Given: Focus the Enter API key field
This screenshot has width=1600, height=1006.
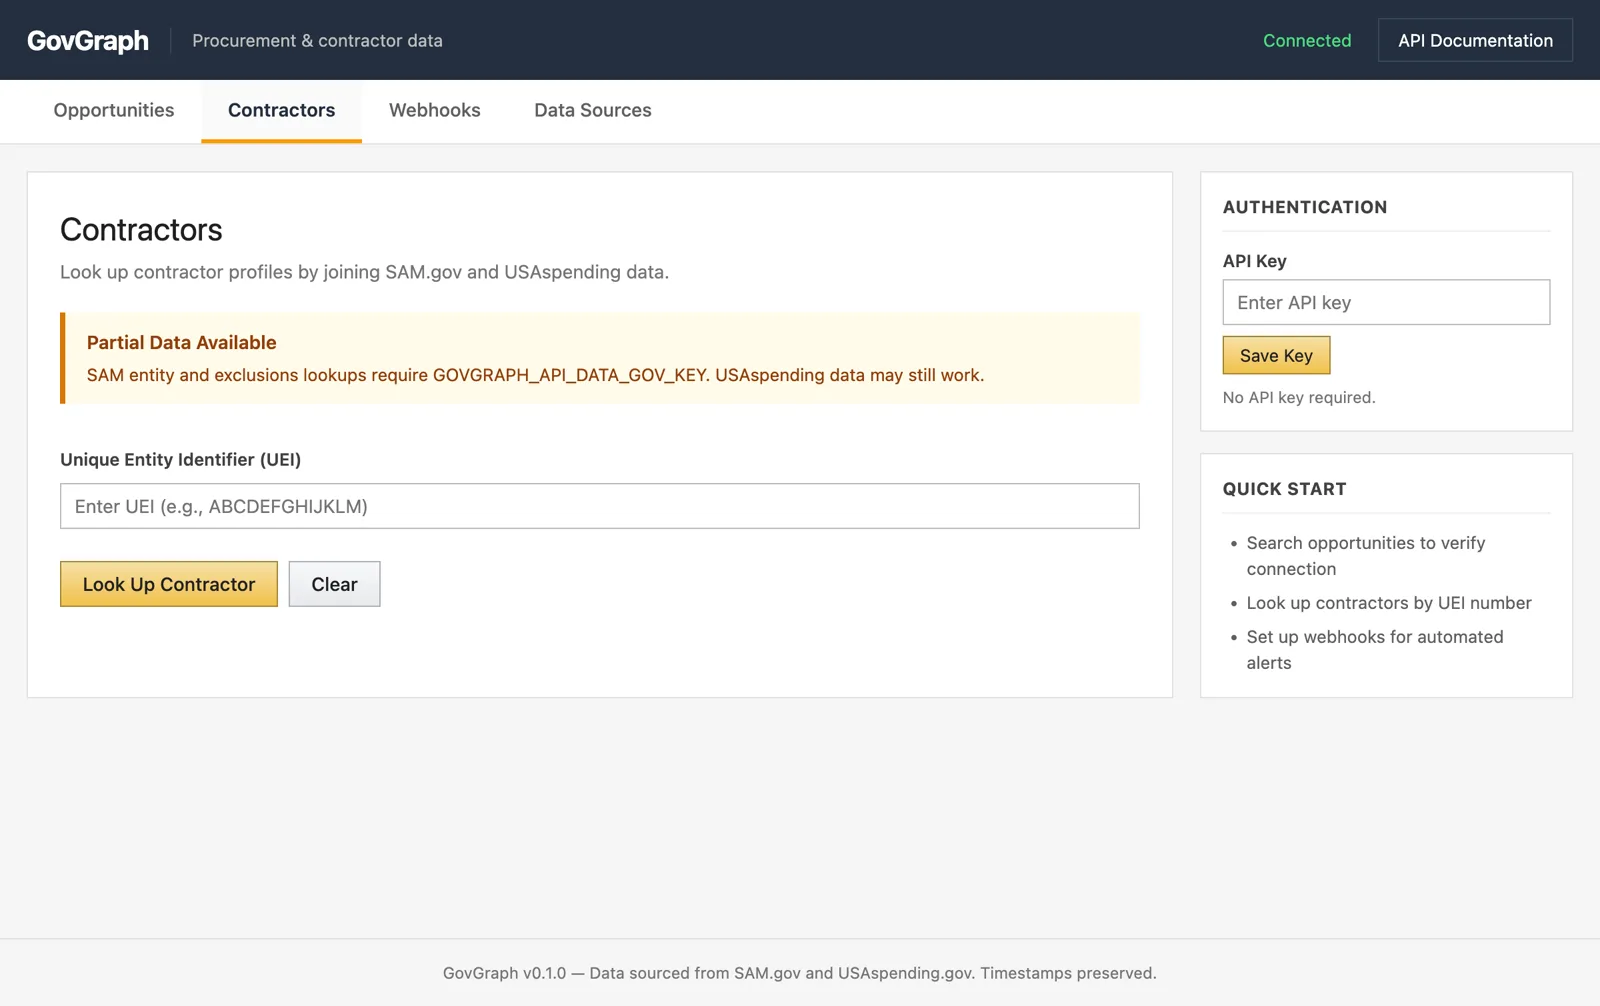Looking at the screenshot, I should (1386, 302).
